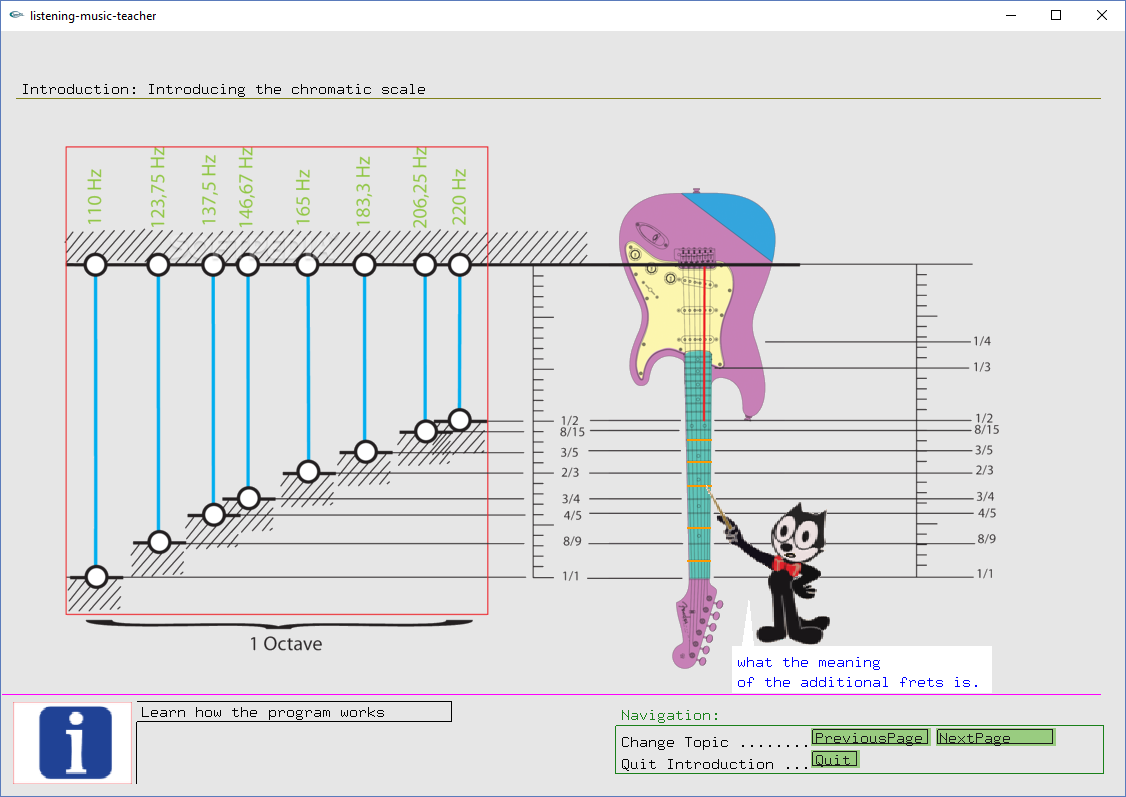Click the app icon in the title bar
The image size is (1126, 797).
pyautogui.click(x=16, y=15)
